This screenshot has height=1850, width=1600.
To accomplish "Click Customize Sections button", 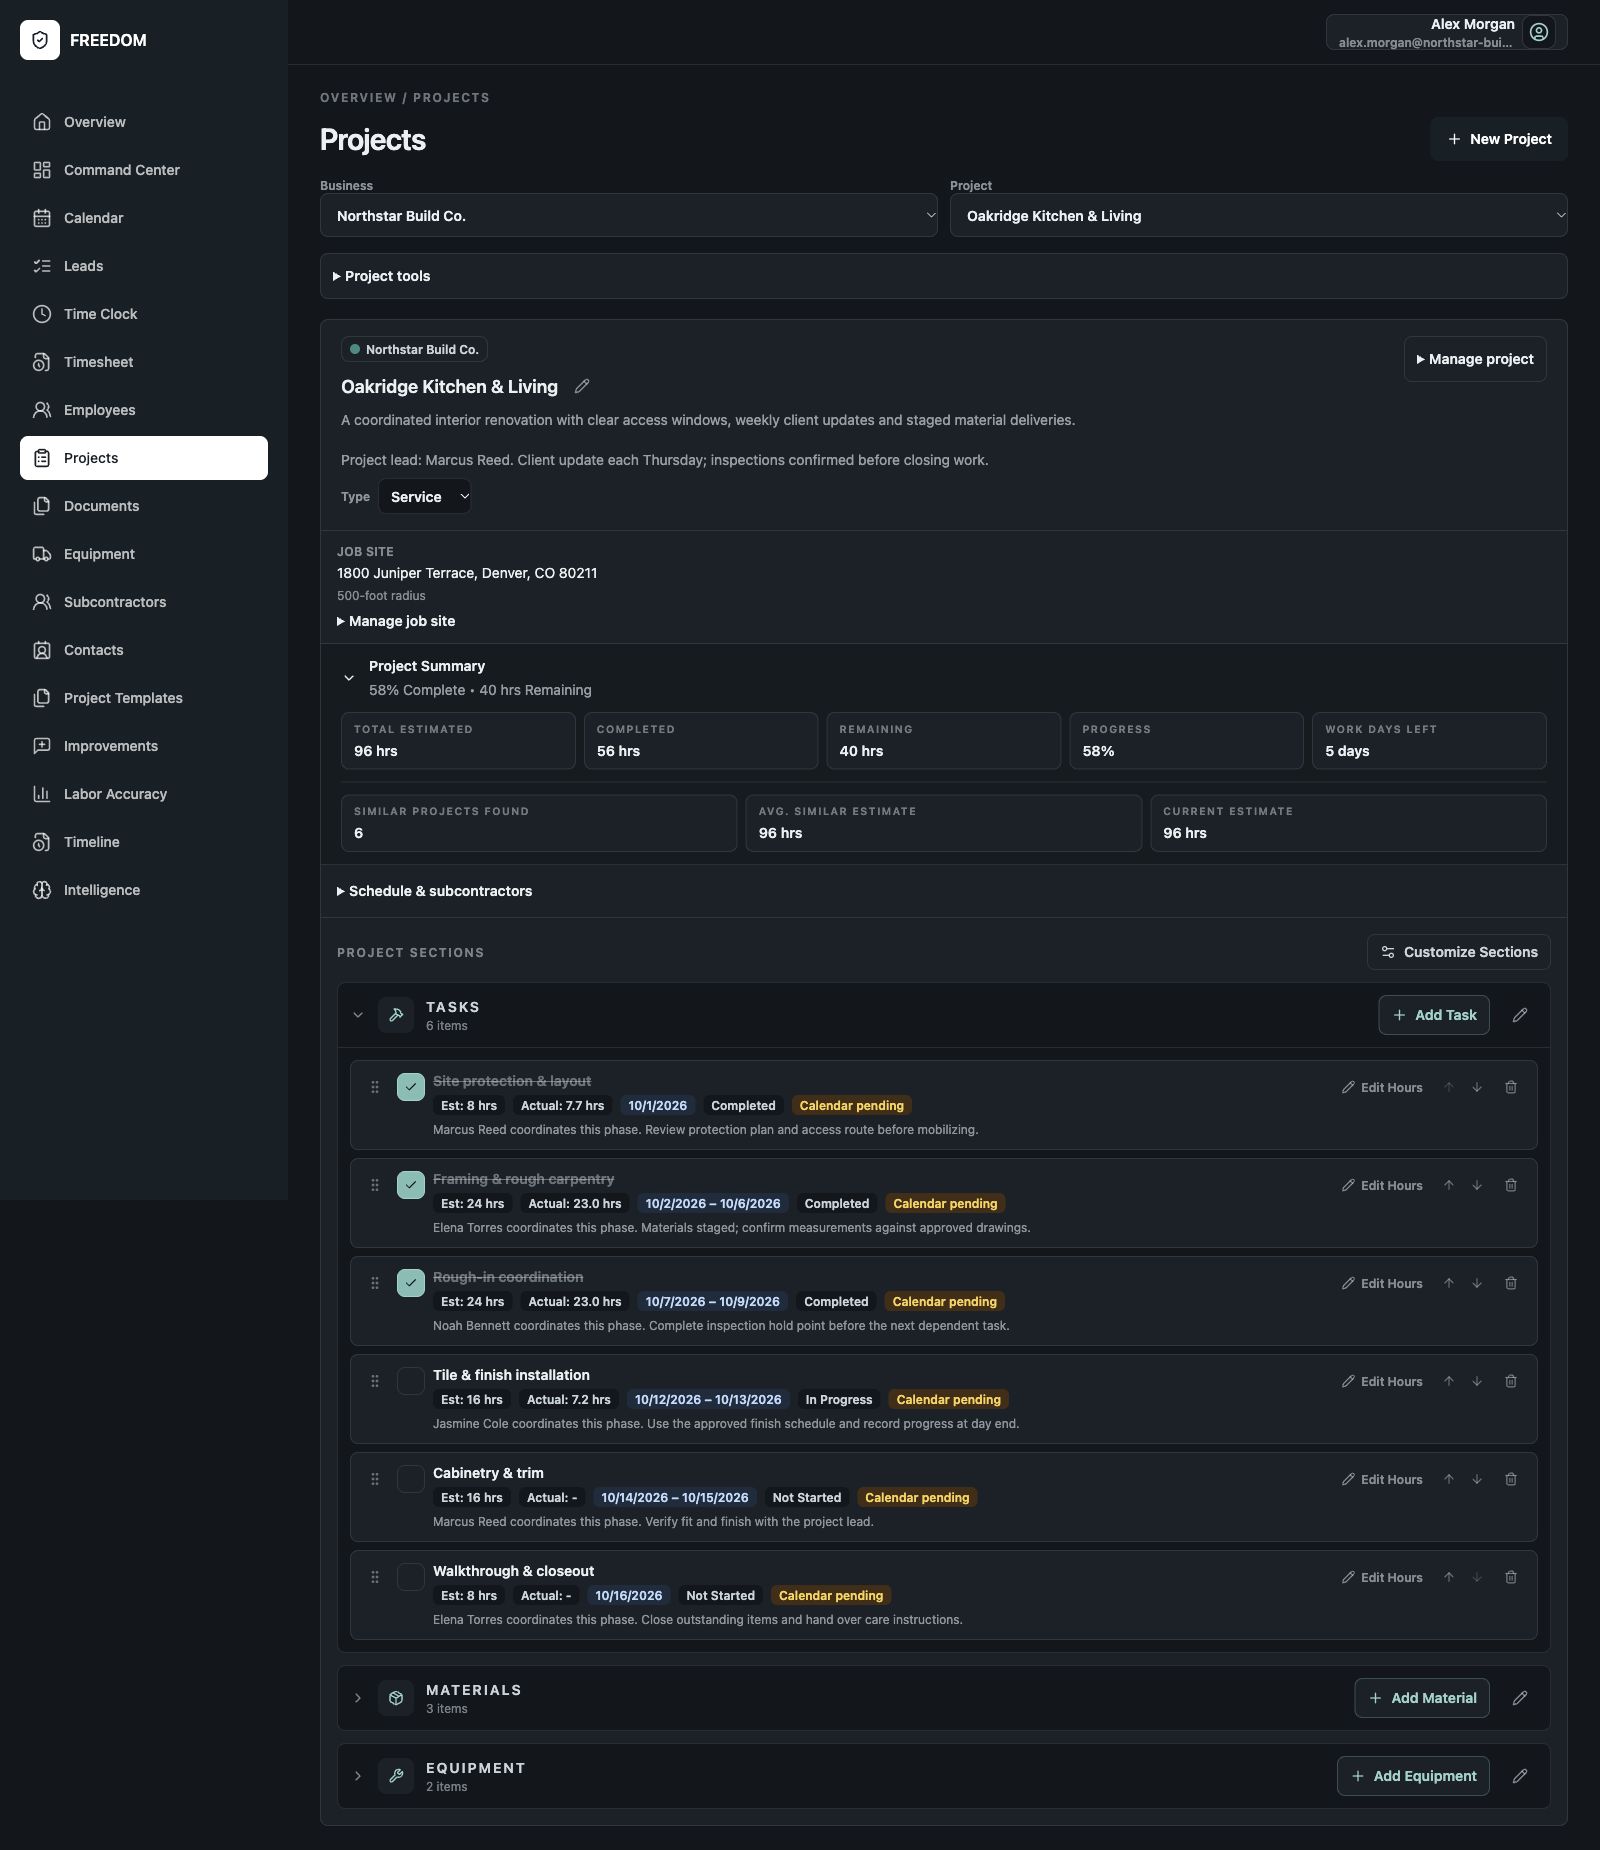I will pos(1458,952).
